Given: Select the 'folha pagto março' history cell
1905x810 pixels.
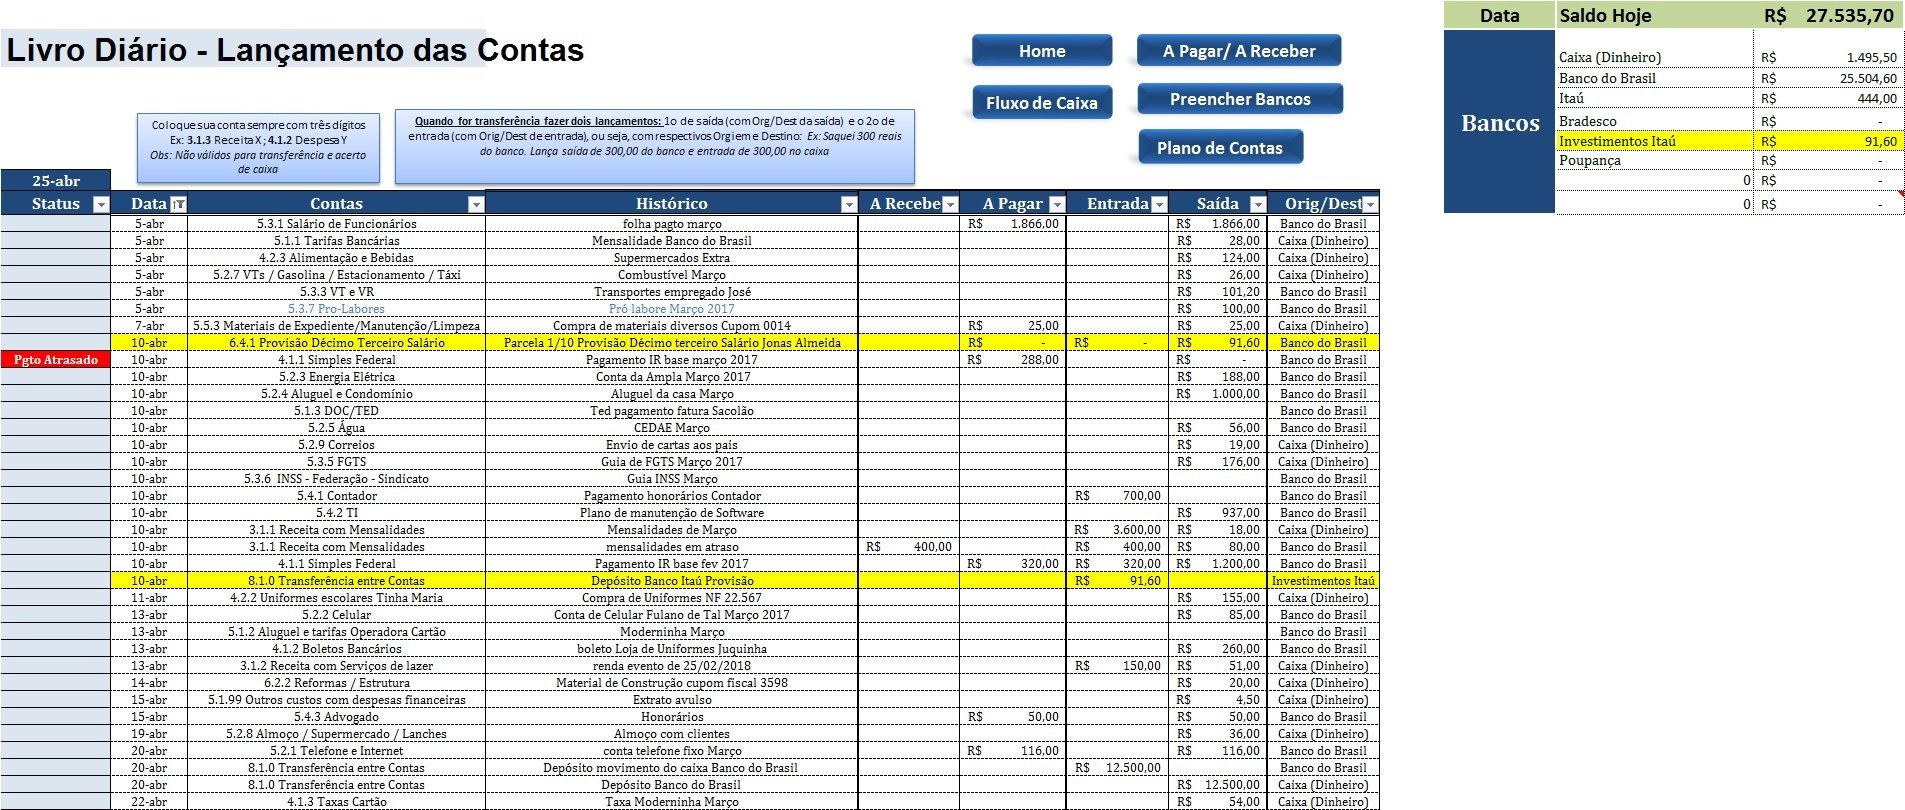Looking at the screenshot, I should tap(672, 224).
